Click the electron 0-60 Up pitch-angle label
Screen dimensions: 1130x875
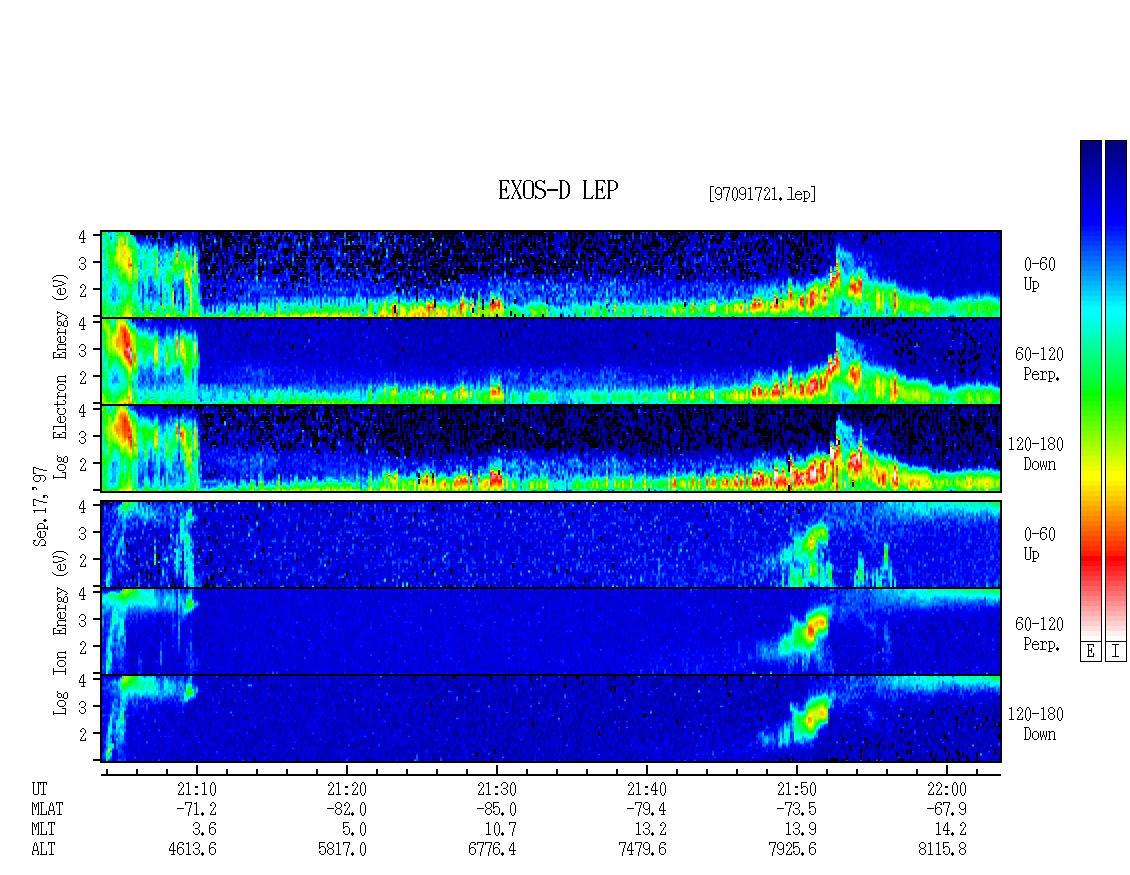[x=1039, y=274]
